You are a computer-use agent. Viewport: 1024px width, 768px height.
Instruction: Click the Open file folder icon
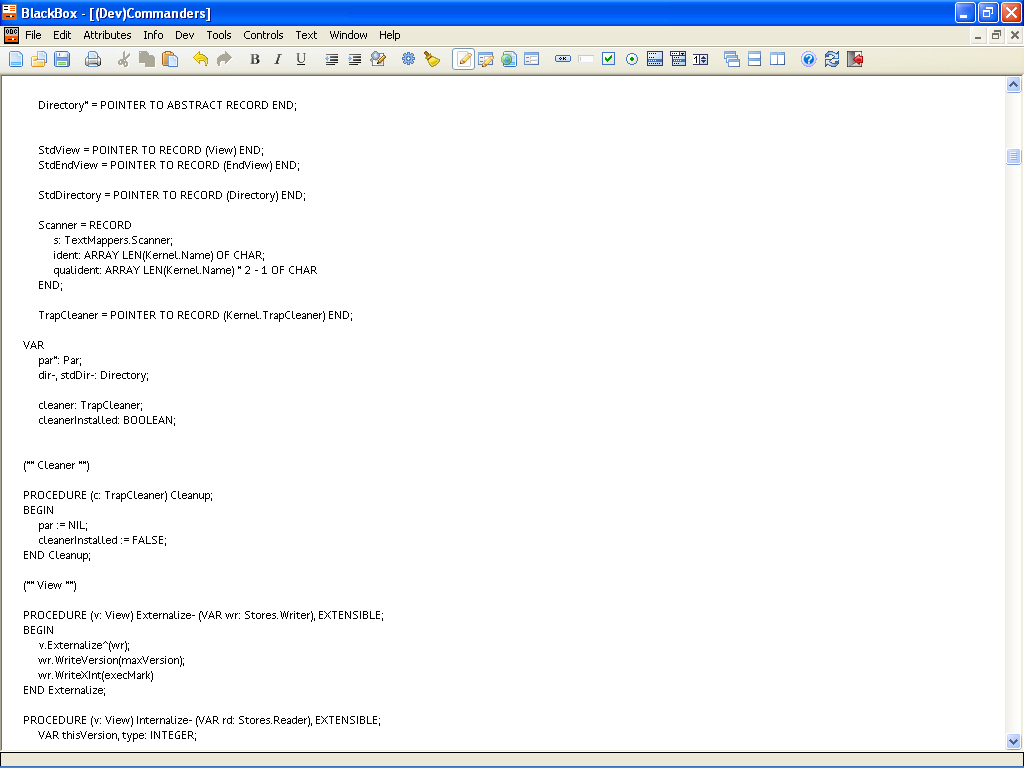tap(39, 59)
